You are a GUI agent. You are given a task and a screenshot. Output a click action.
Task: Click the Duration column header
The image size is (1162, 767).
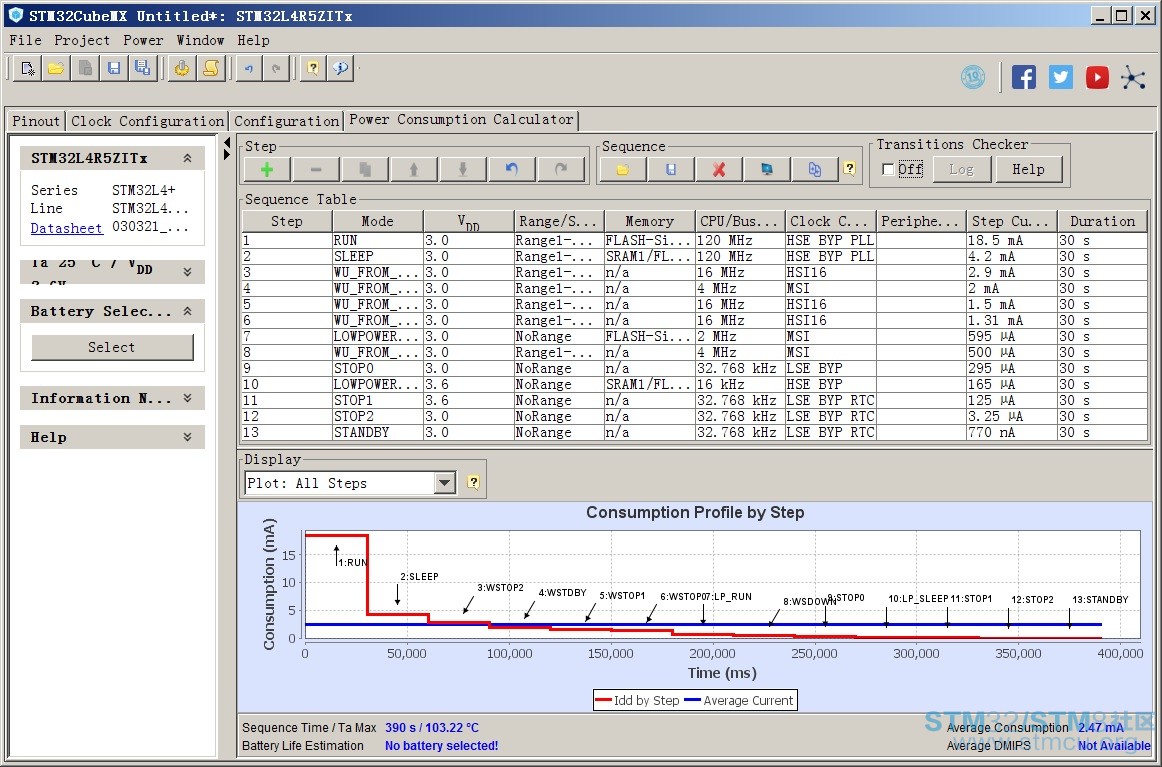coord(1102,221)
